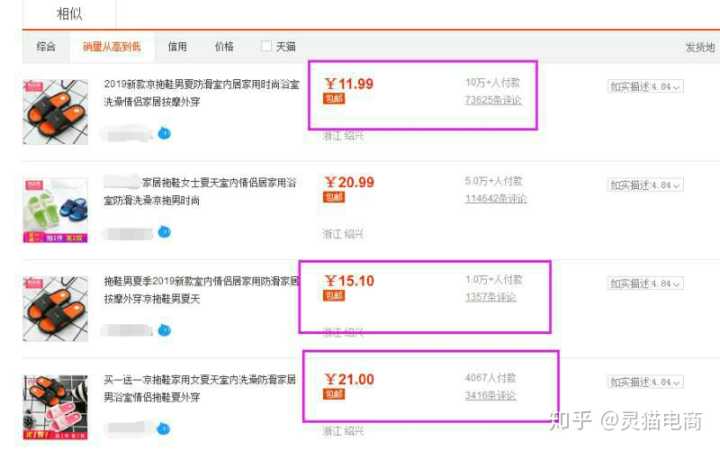
Task: Click the blue chat icon in fourth listing
Action: coord(163,429)
